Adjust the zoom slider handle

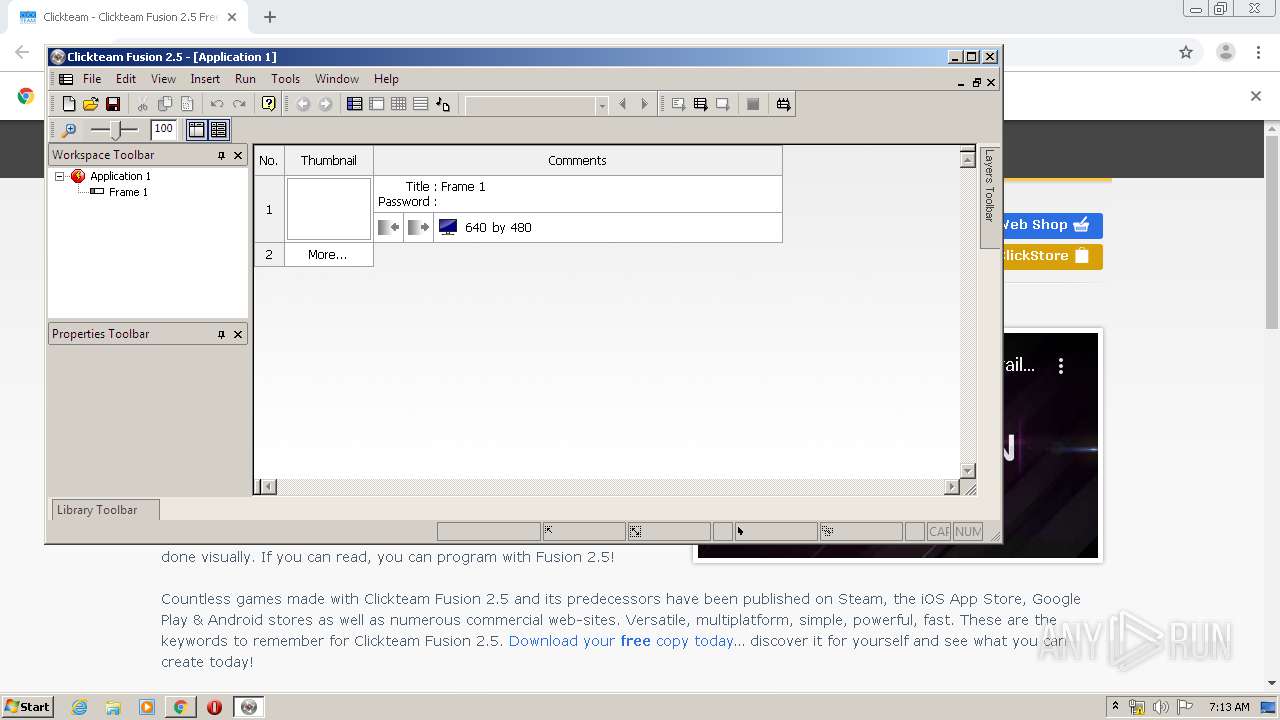pyautogui.click(x=118, y=129)
